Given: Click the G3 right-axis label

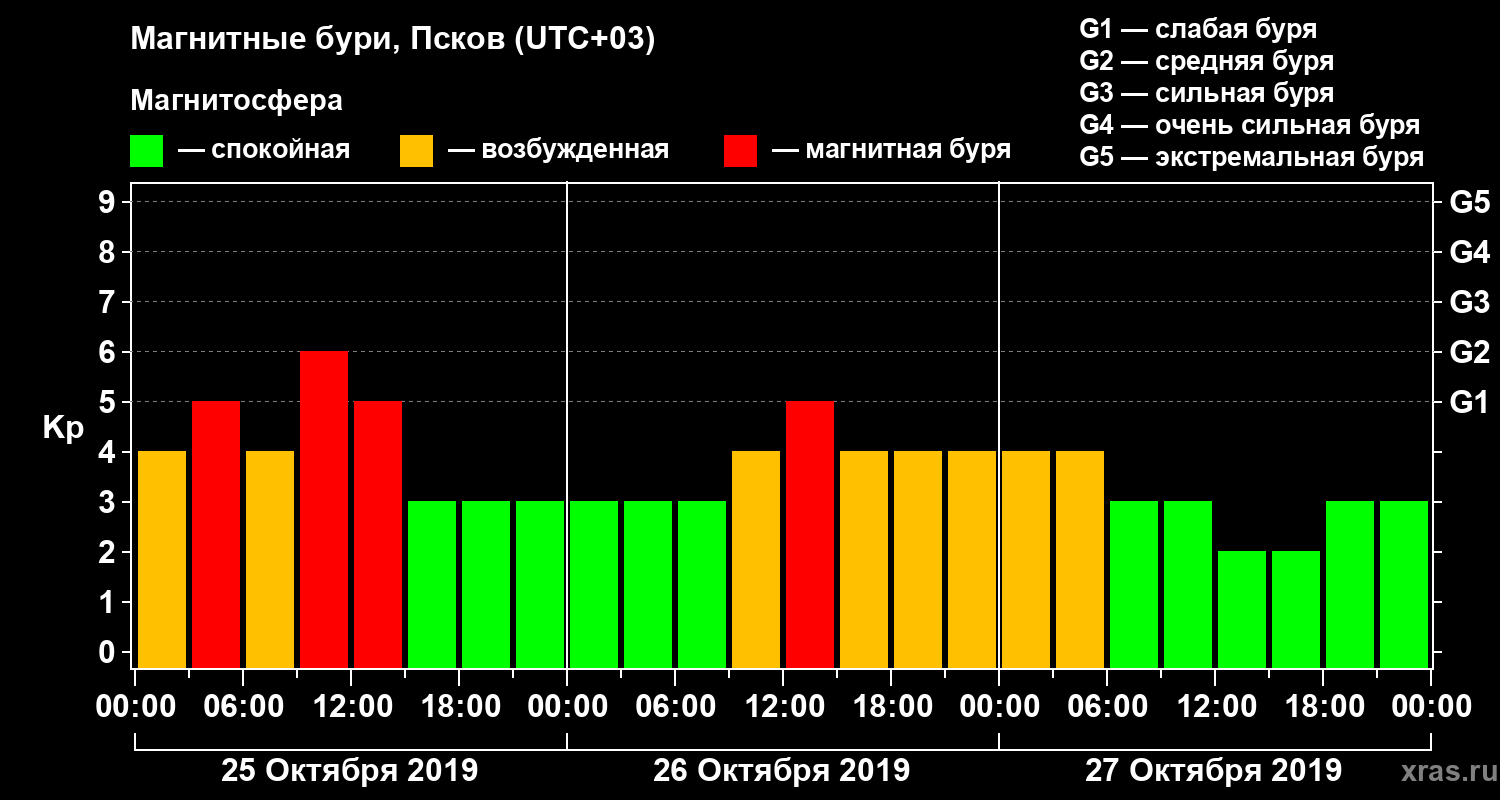Looking at the screenshot, I should (1469, 302).
